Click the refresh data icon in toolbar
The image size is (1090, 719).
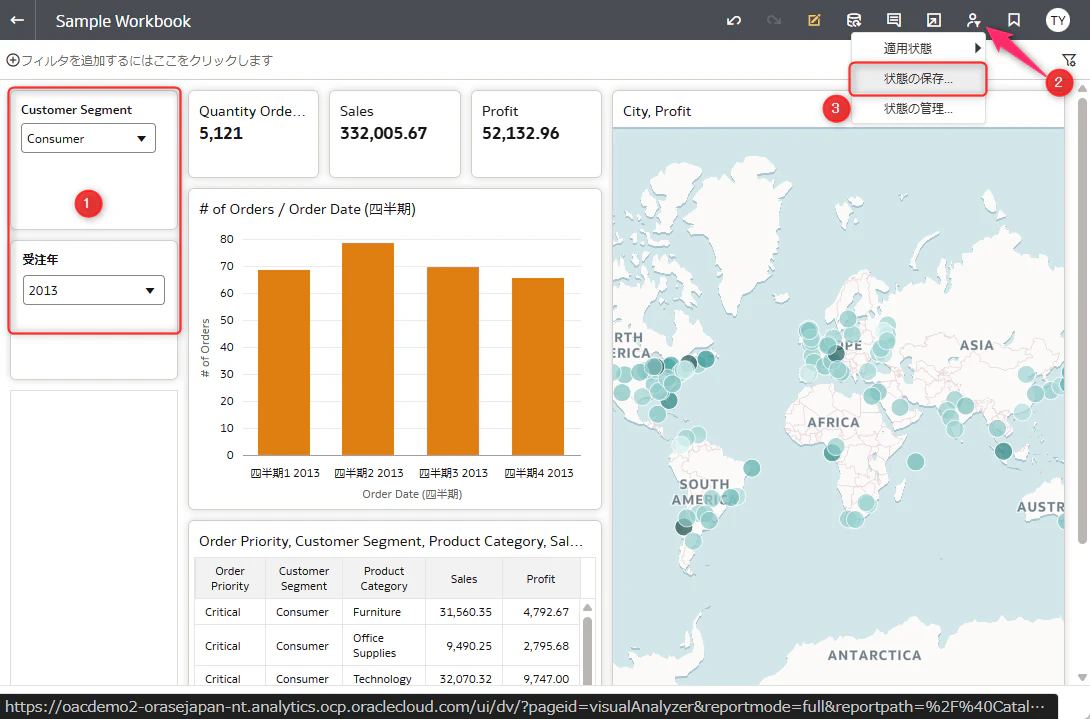pyautogui.click(x=854, y=20)
